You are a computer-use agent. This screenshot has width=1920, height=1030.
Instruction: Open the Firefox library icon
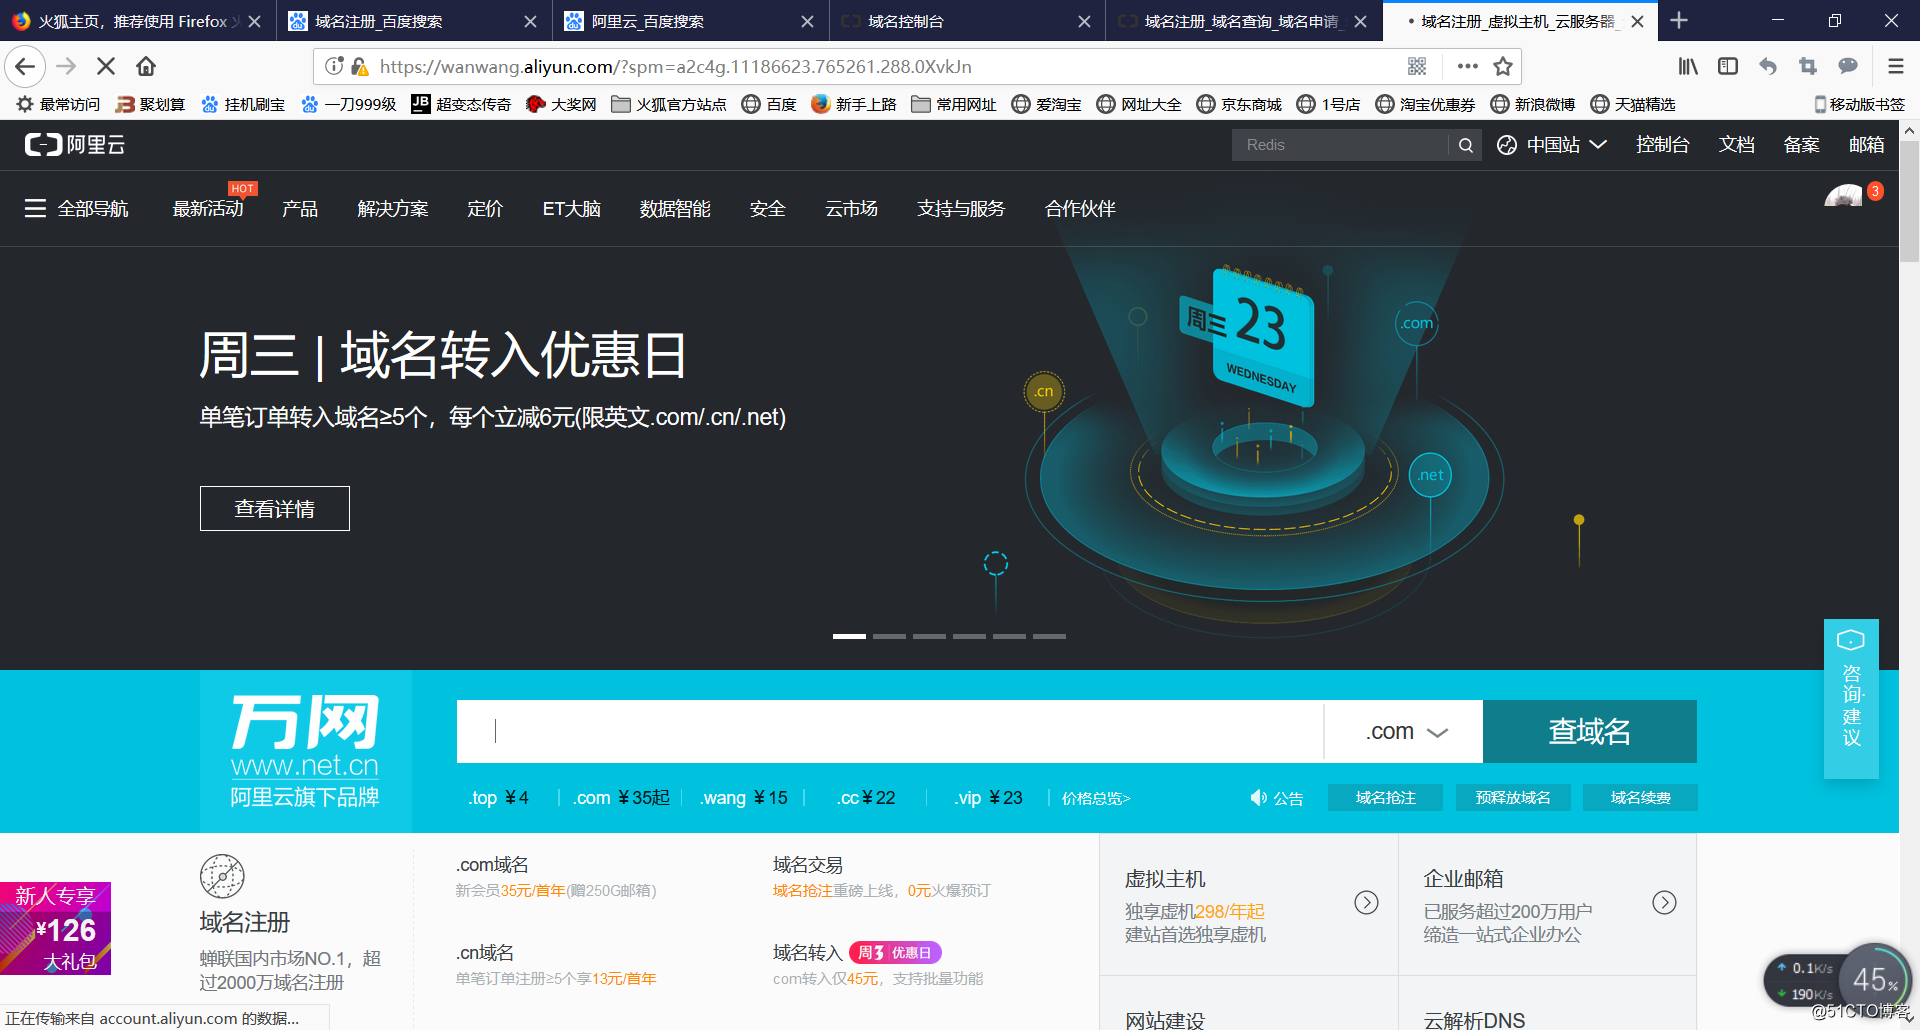(1688, 67)
